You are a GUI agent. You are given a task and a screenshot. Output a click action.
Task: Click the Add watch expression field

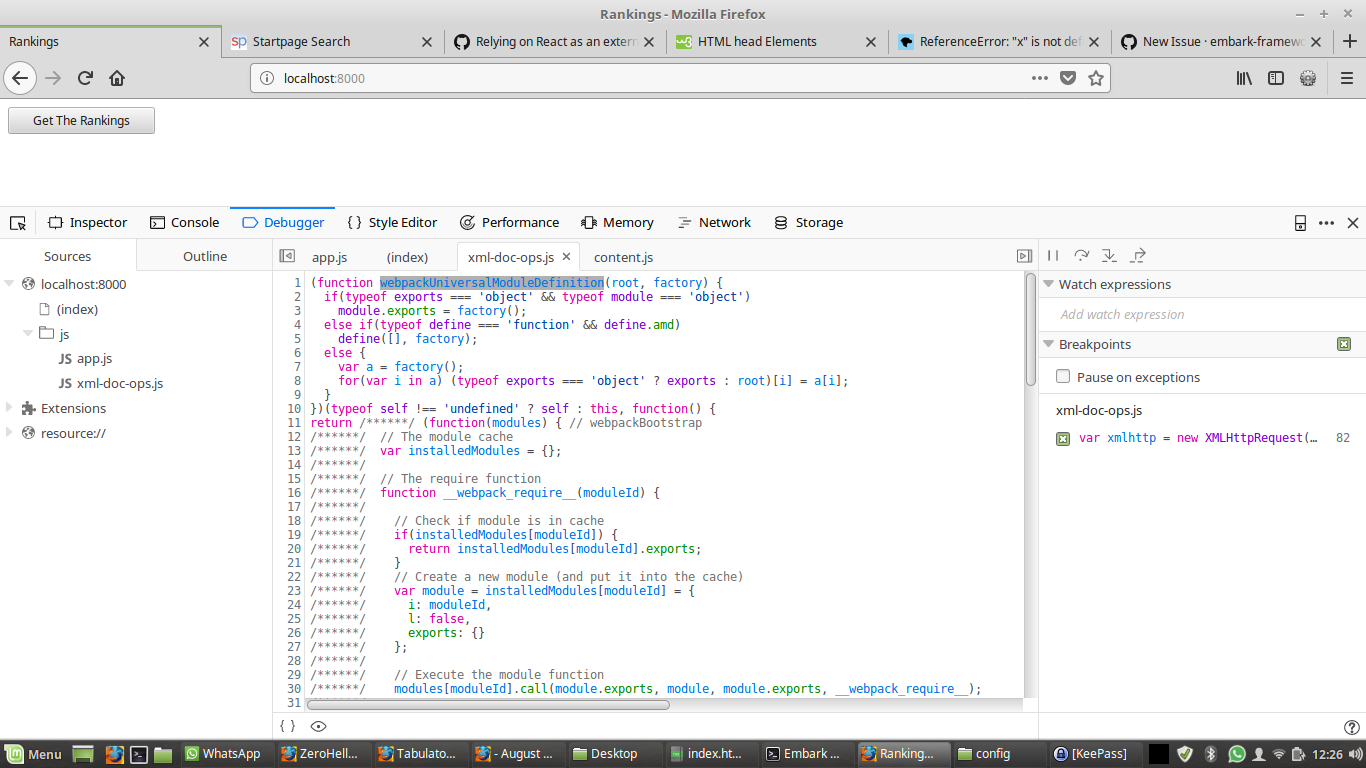[x=1120, y=314]
